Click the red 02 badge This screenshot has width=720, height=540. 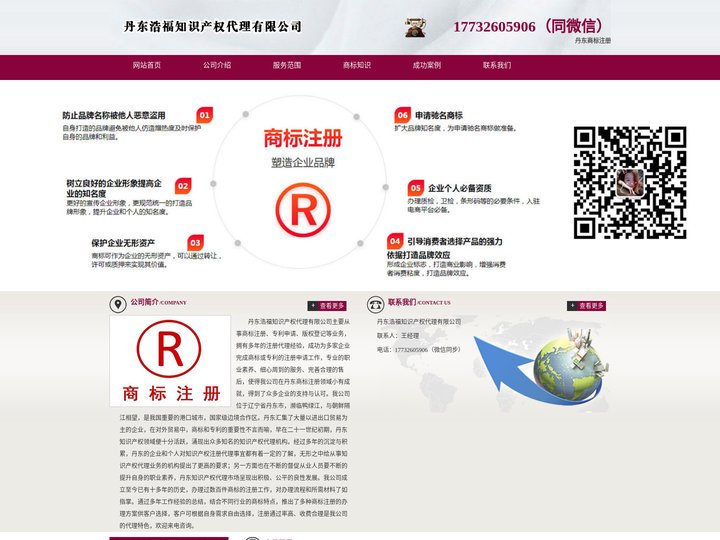[x=183, y=186]
